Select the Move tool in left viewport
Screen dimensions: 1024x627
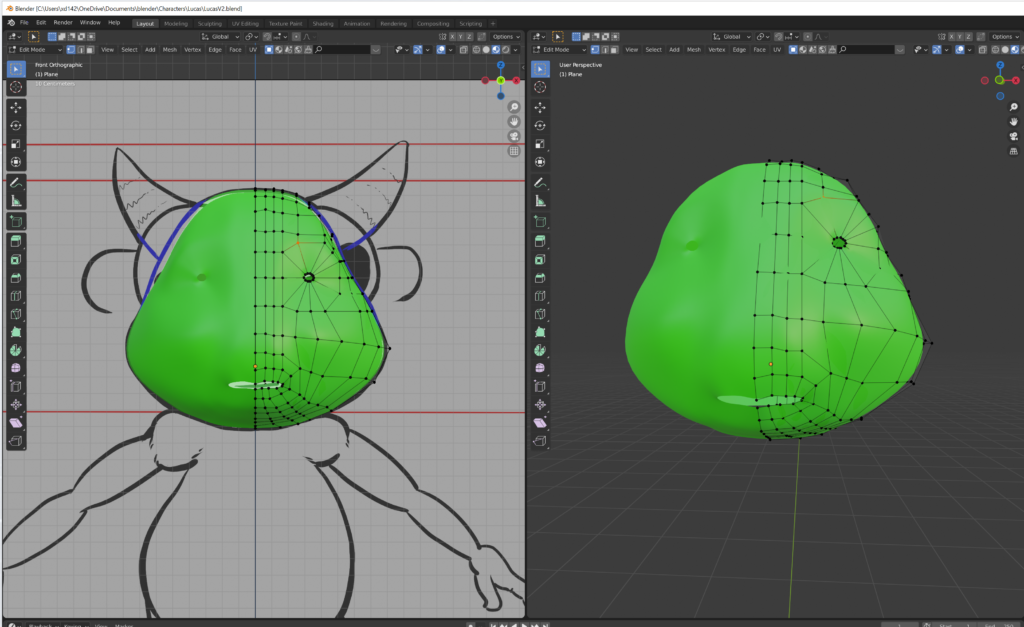click(x=16, y=106)
